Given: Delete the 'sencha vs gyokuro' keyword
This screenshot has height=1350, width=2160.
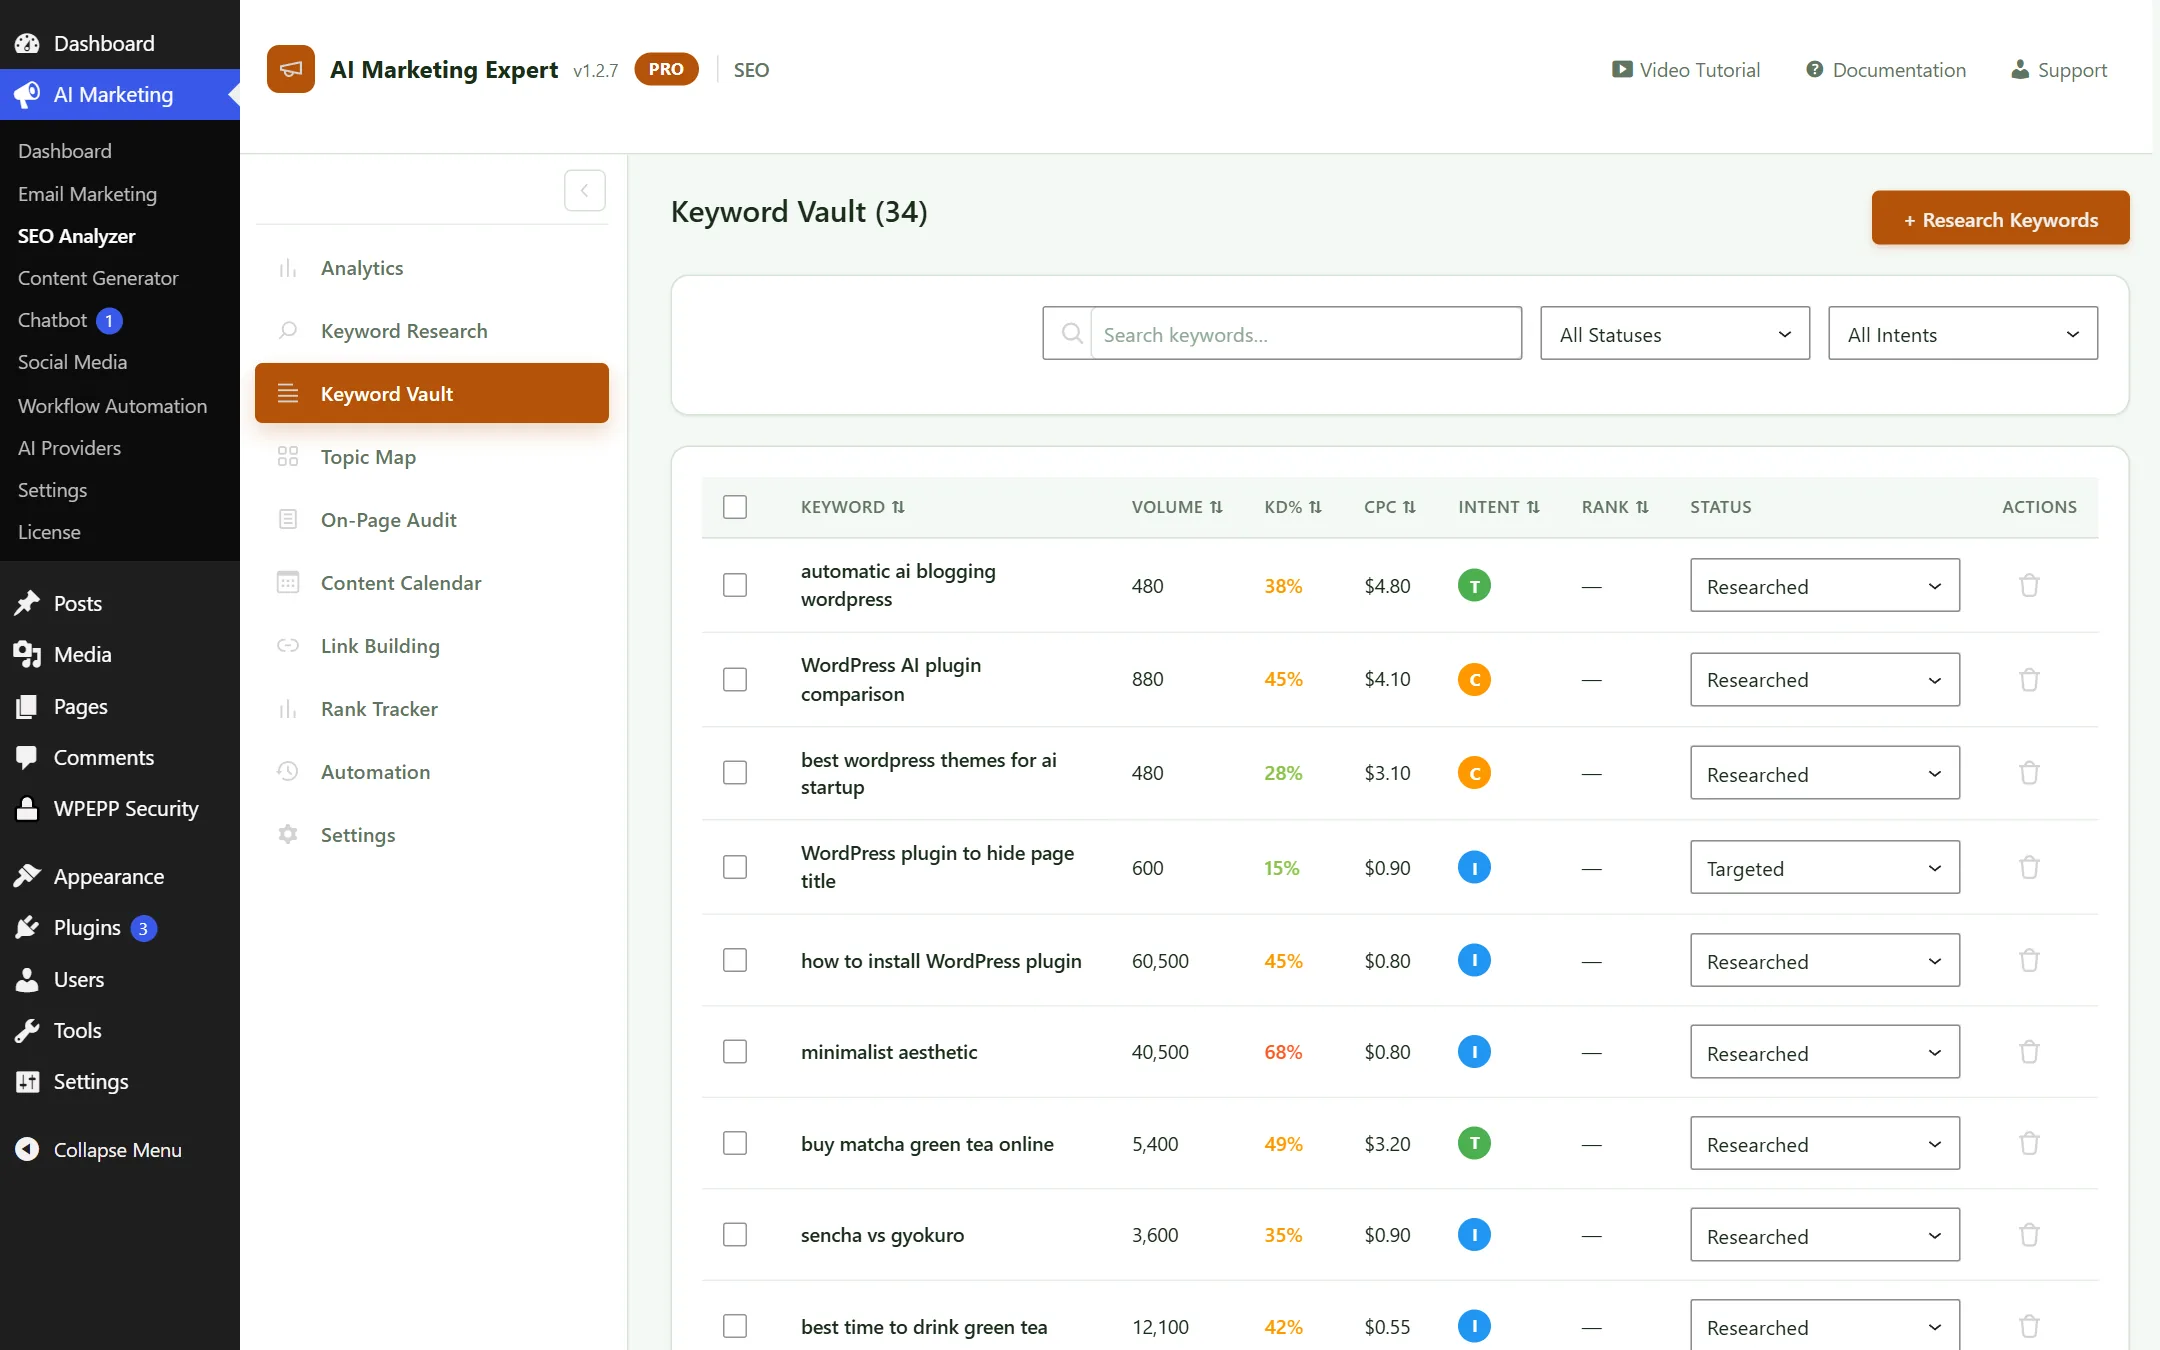Looking at the screenshot, I should [2029, 1235].
